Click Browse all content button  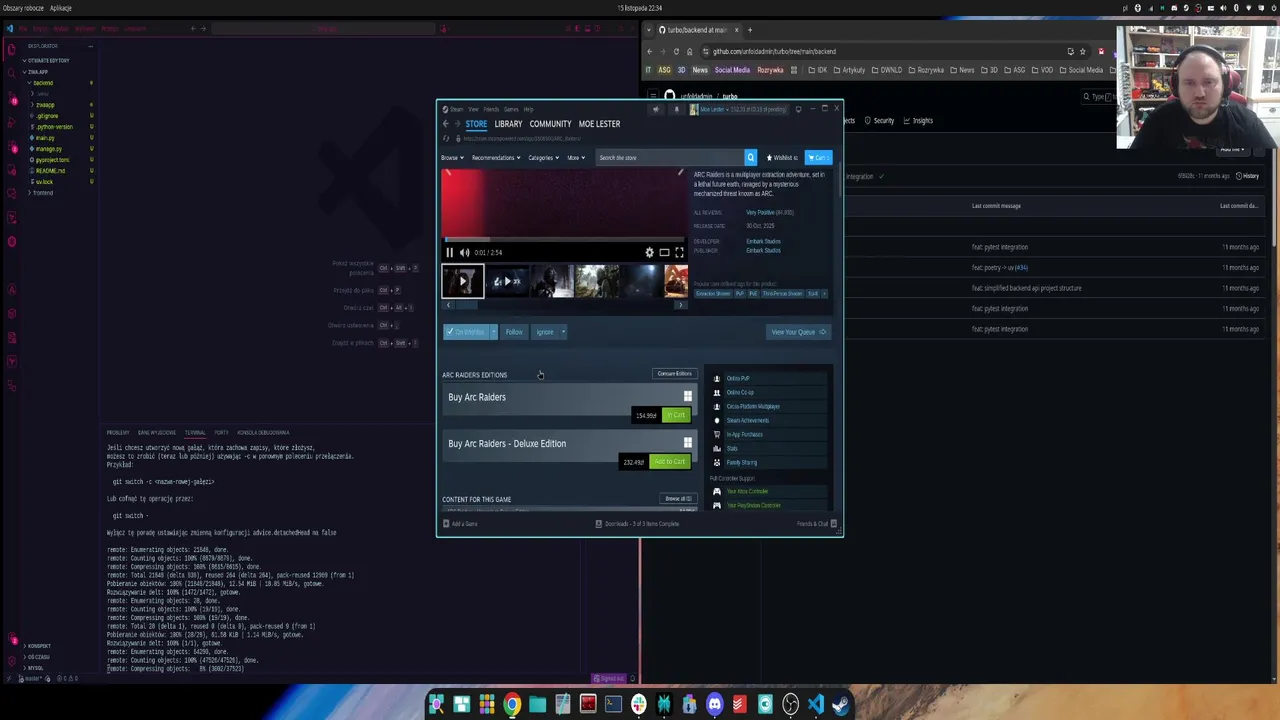[678, 499]
